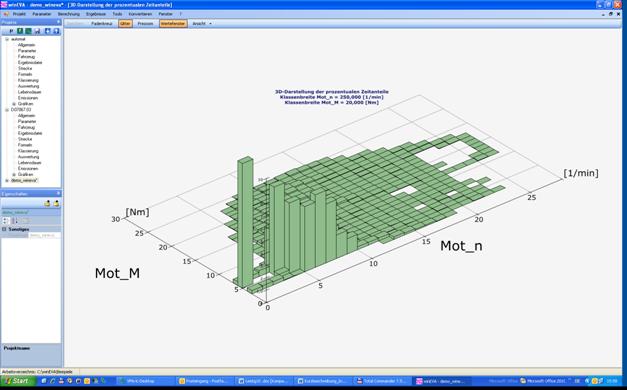Open the Berechnung menu
The height and width of the screenshot is (390, 627).
[x=69, y=14]
